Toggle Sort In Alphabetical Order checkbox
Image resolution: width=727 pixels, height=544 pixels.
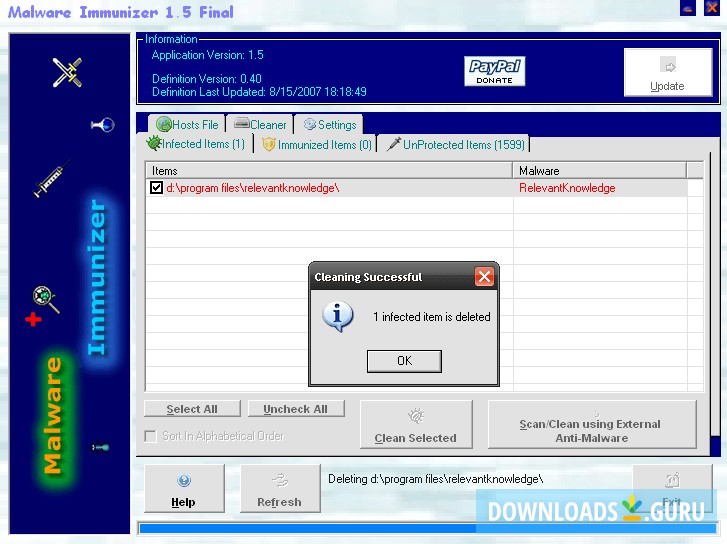point(150,436)
